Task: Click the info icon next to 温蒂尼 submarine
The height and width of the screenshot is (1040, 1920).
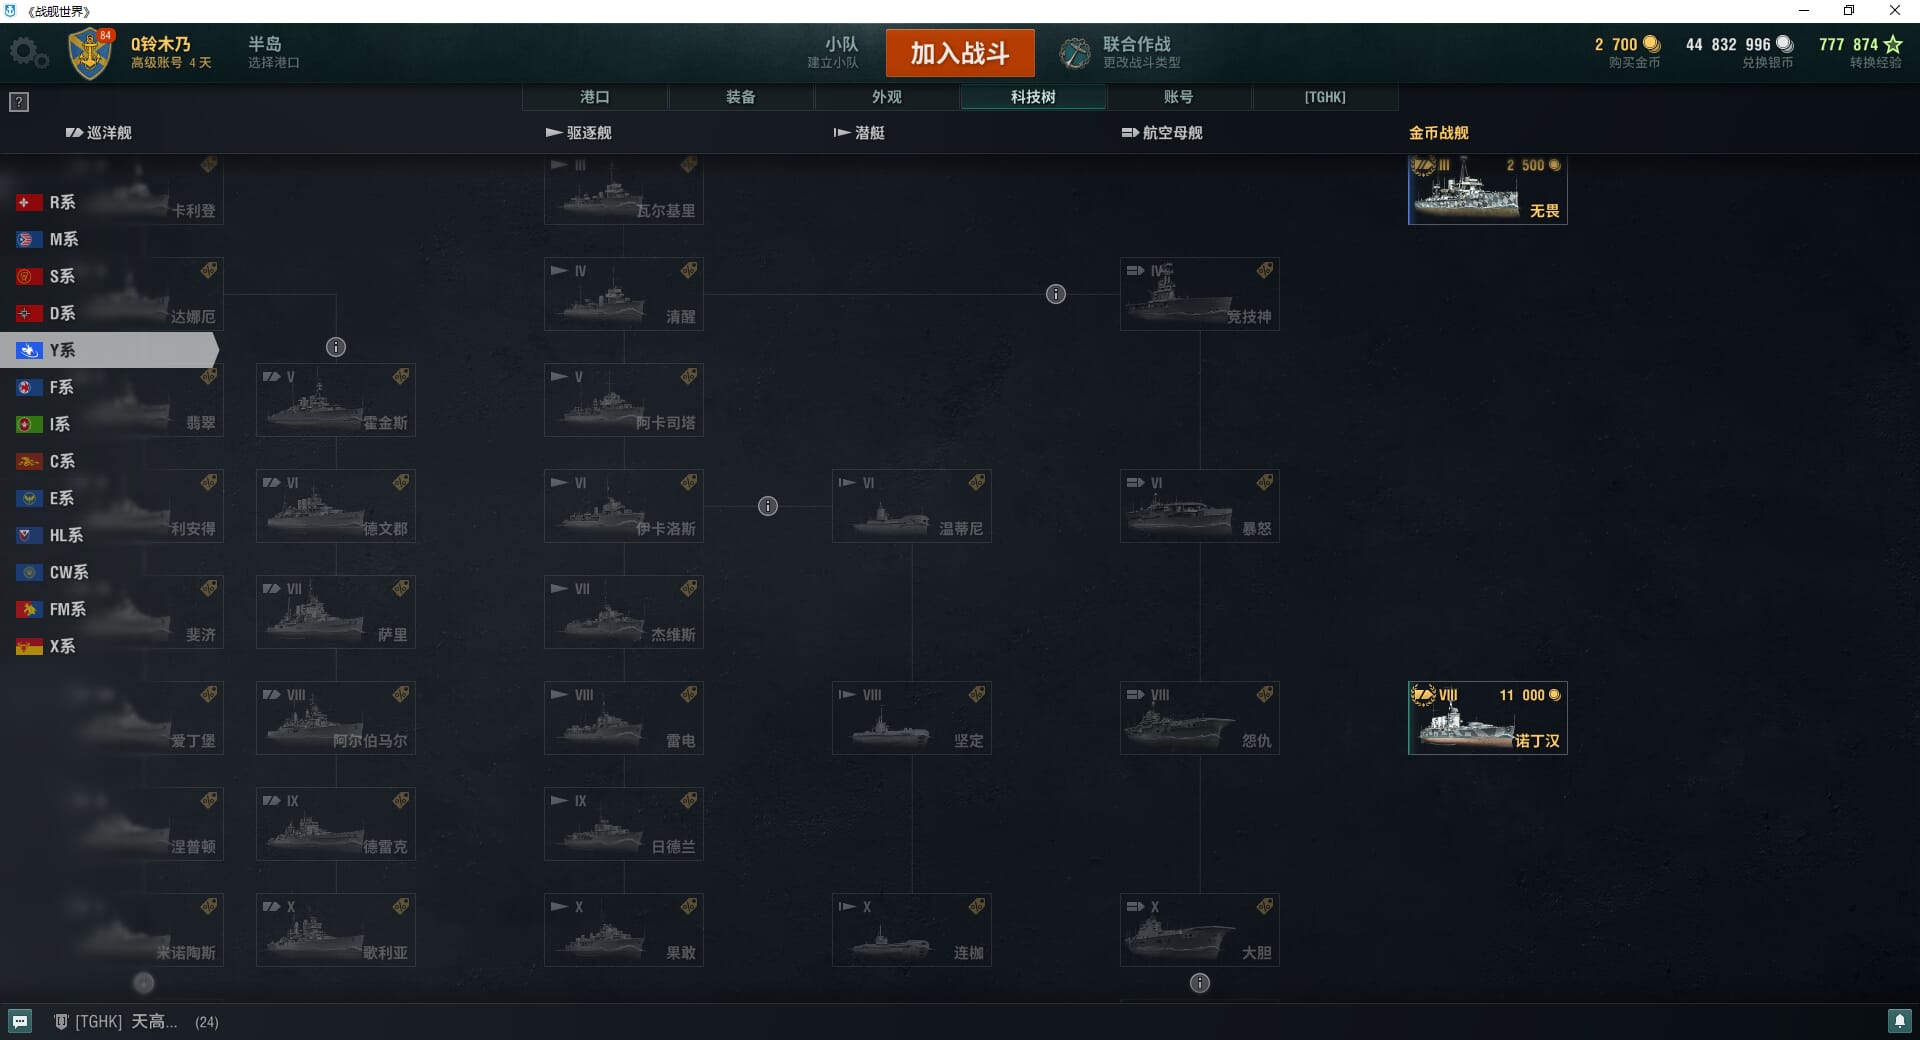Action: coord(768,506)
